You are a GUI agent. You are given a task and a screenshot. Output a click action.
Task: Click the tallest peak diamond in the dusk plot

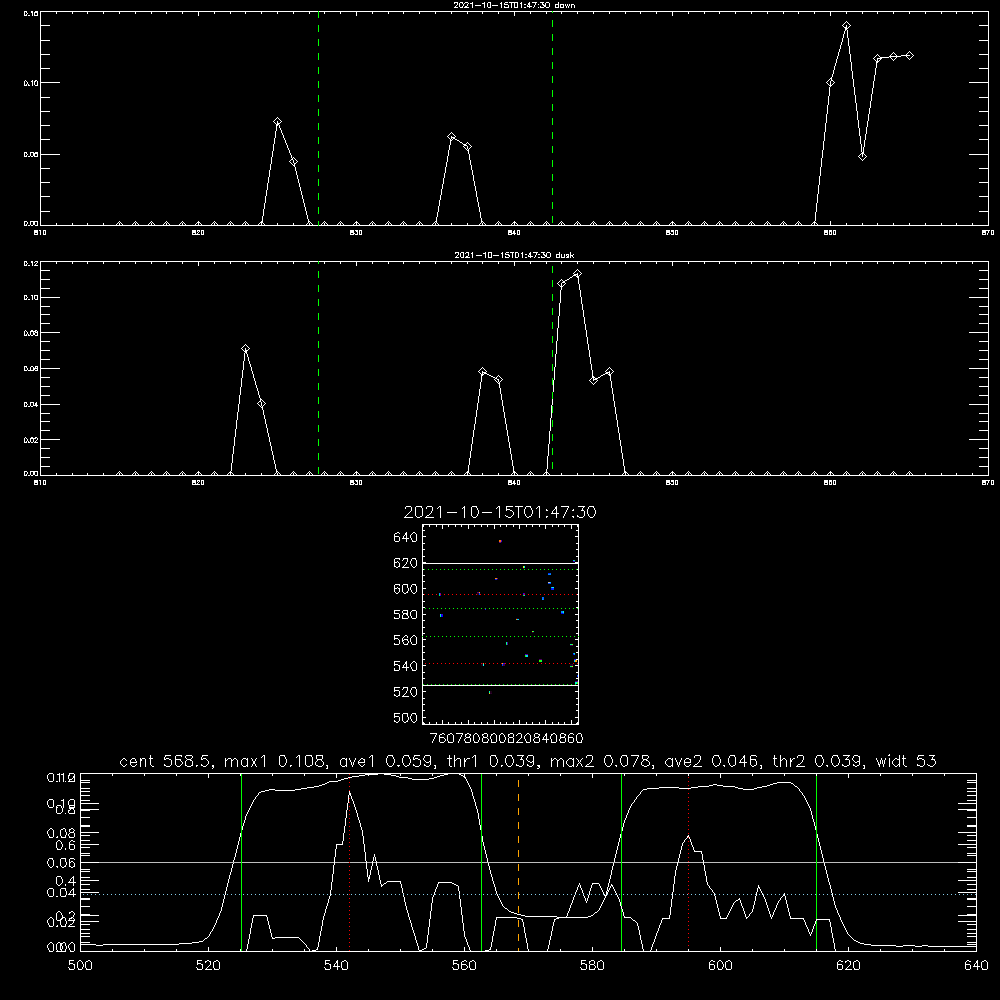pyautogui.click(x=577, y=274)
